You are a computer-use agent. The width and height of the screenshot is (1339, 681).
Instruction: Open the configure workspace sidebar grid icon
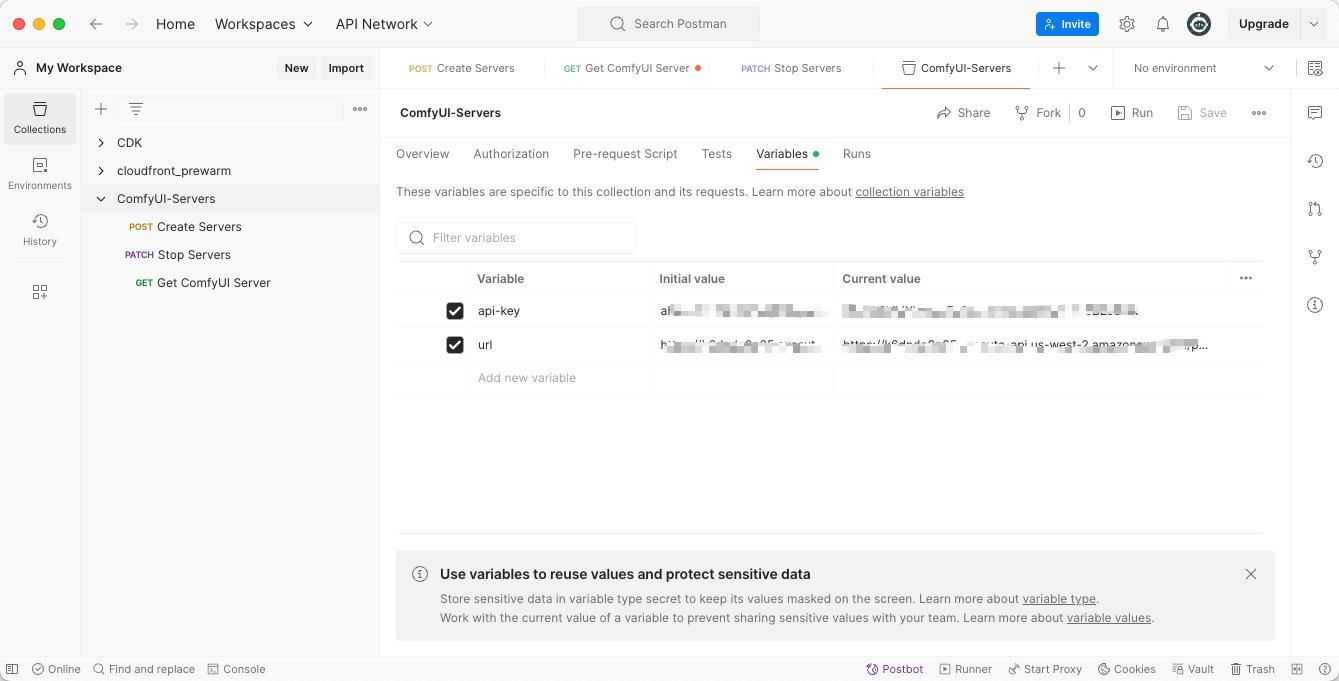(x=40, y=292)
